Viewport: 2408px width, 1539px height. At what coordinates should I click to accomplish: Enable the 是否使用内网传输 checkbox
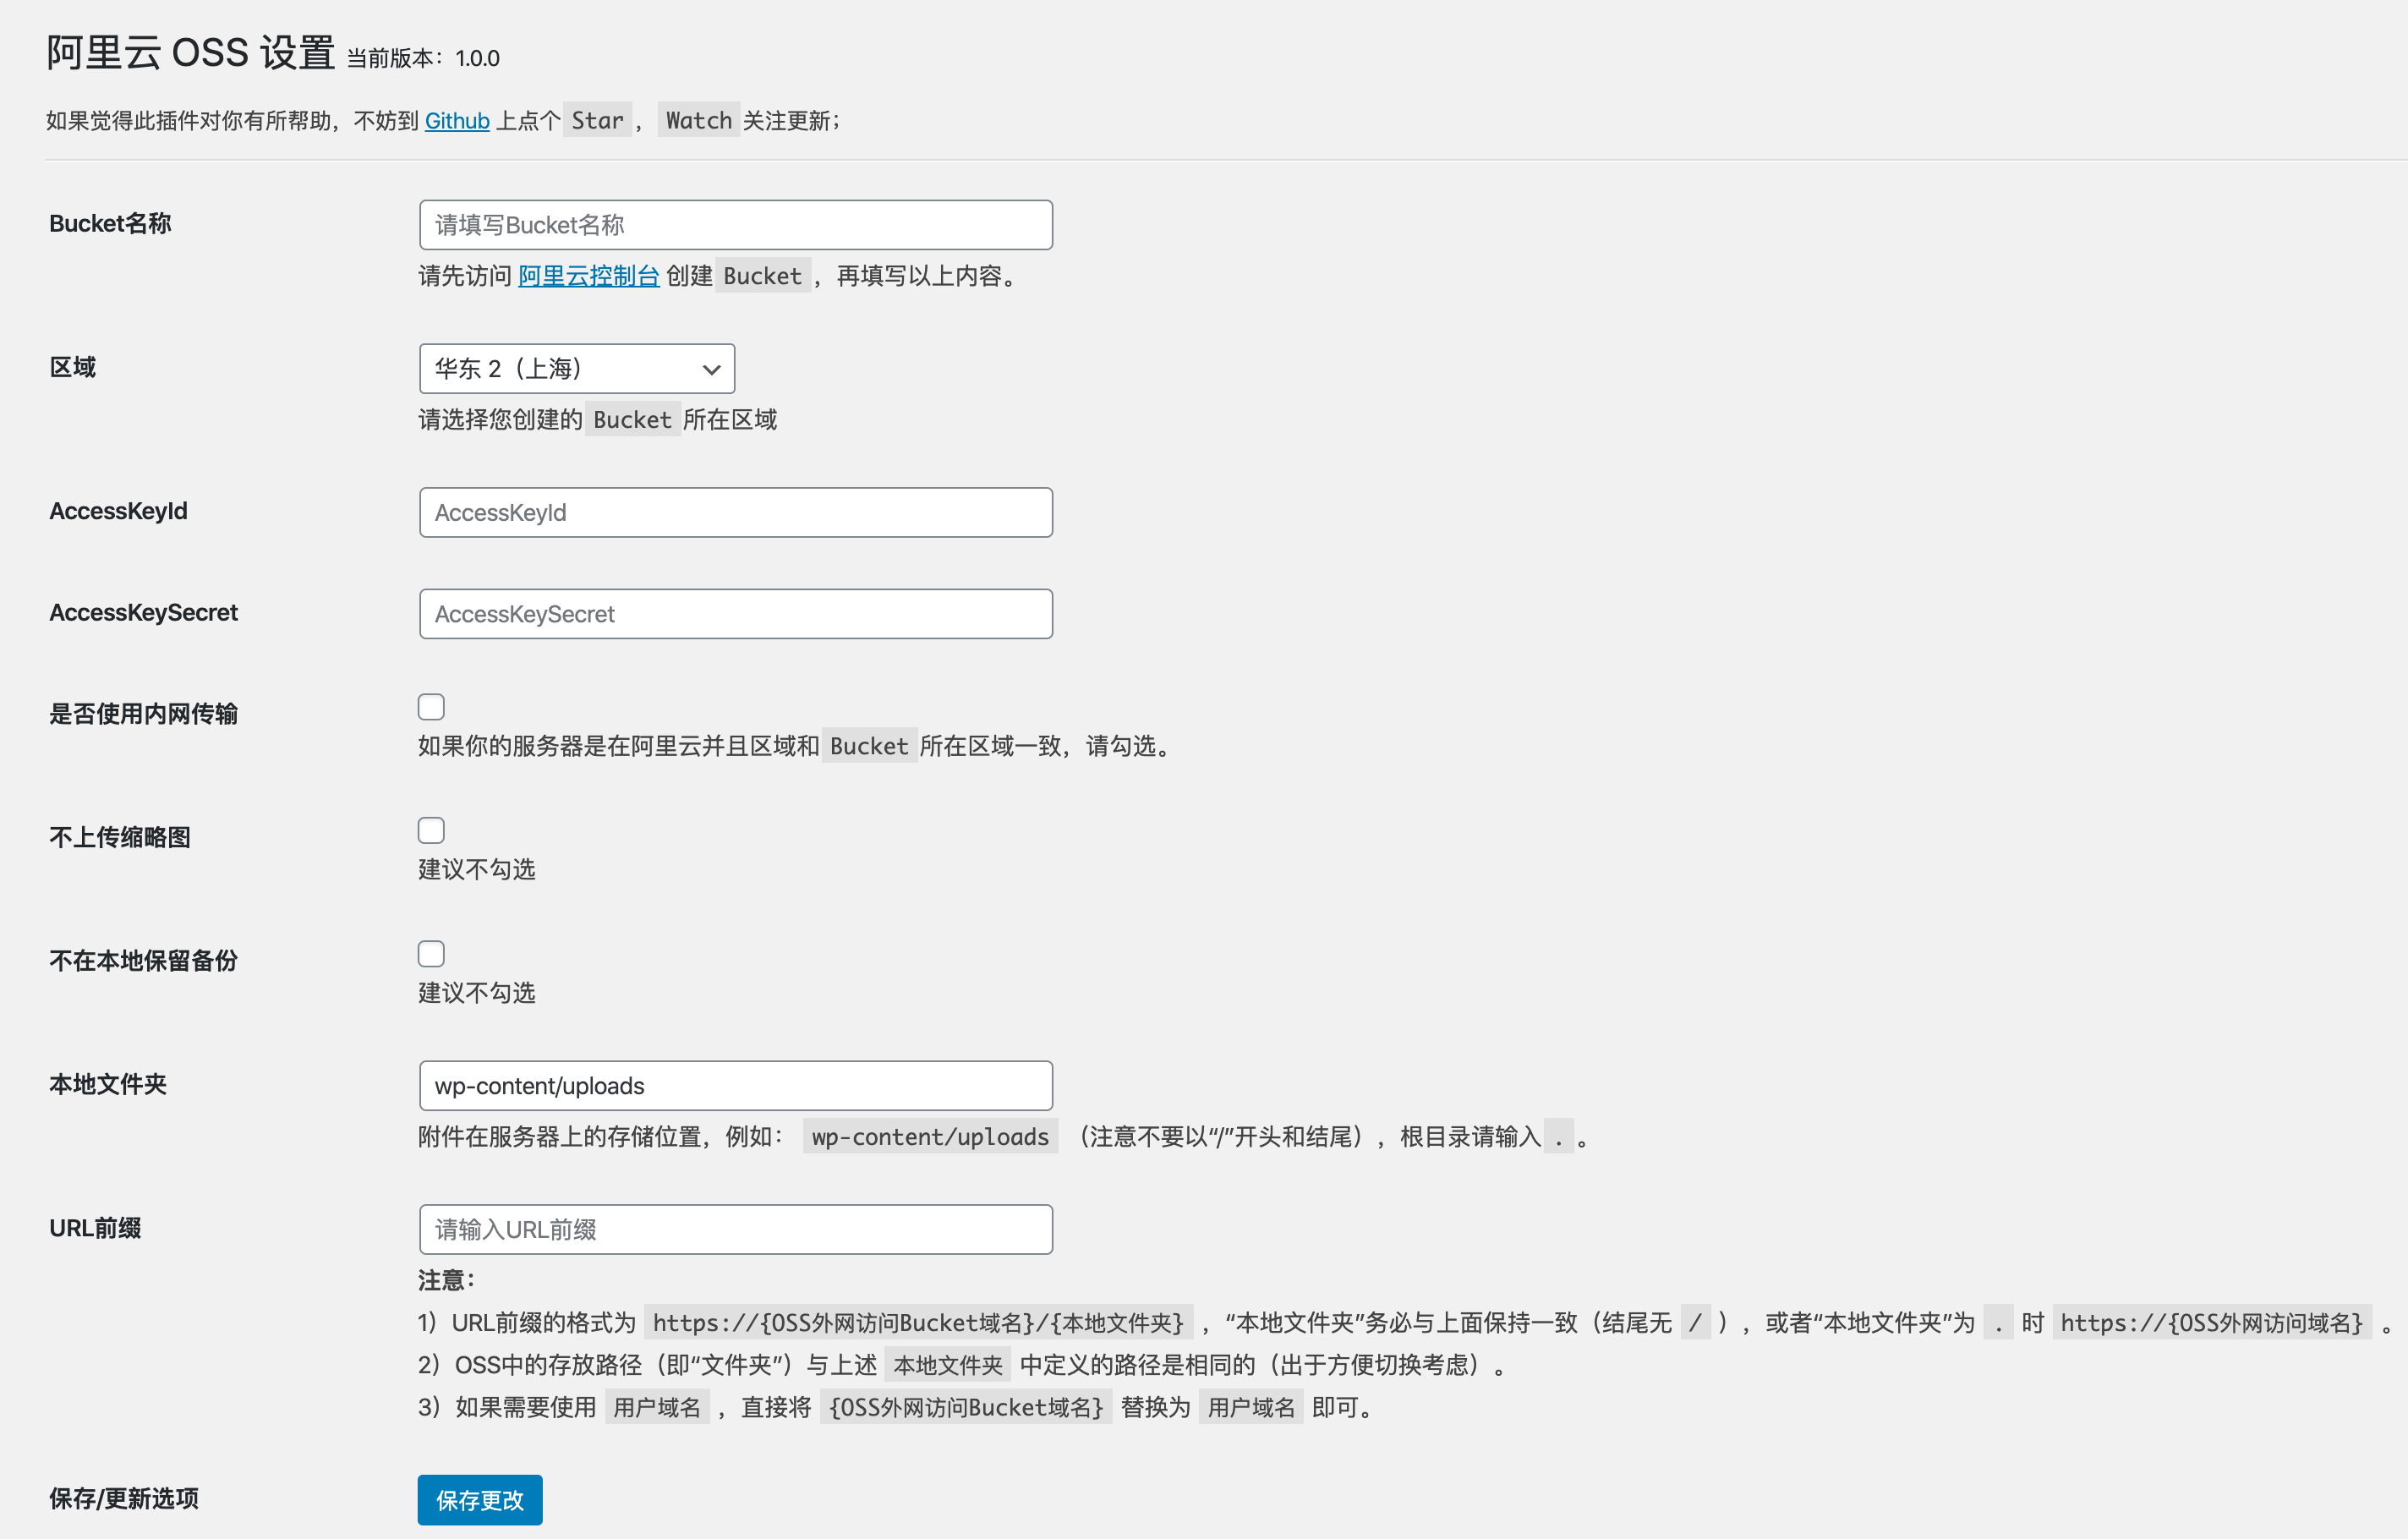pos(431,707)
